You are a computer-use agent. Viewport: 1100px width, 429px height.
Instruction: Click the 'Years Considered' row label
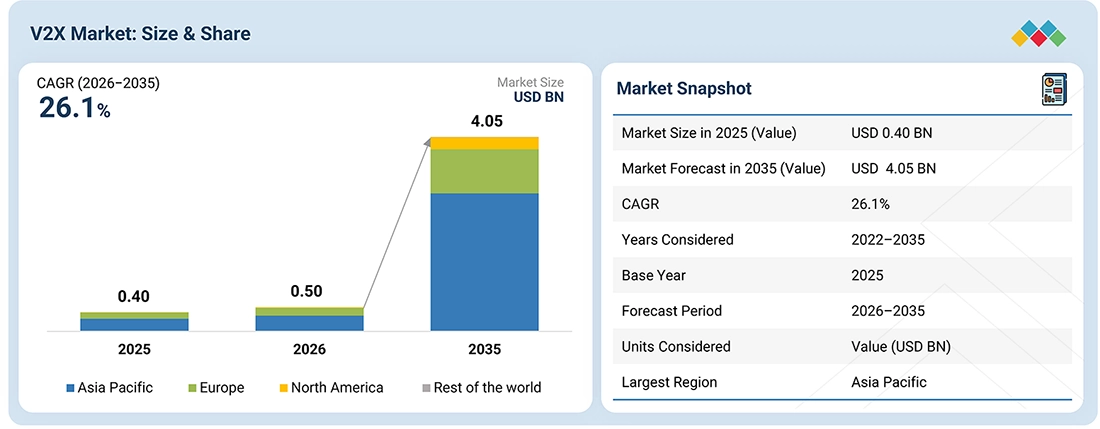coord(678,240)
